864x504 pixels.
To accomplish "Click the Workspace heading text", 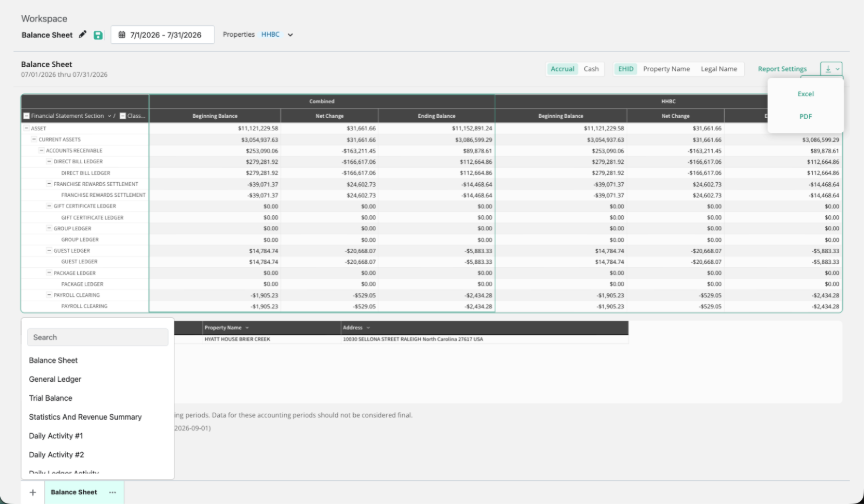I will click(x=44, y=19).
